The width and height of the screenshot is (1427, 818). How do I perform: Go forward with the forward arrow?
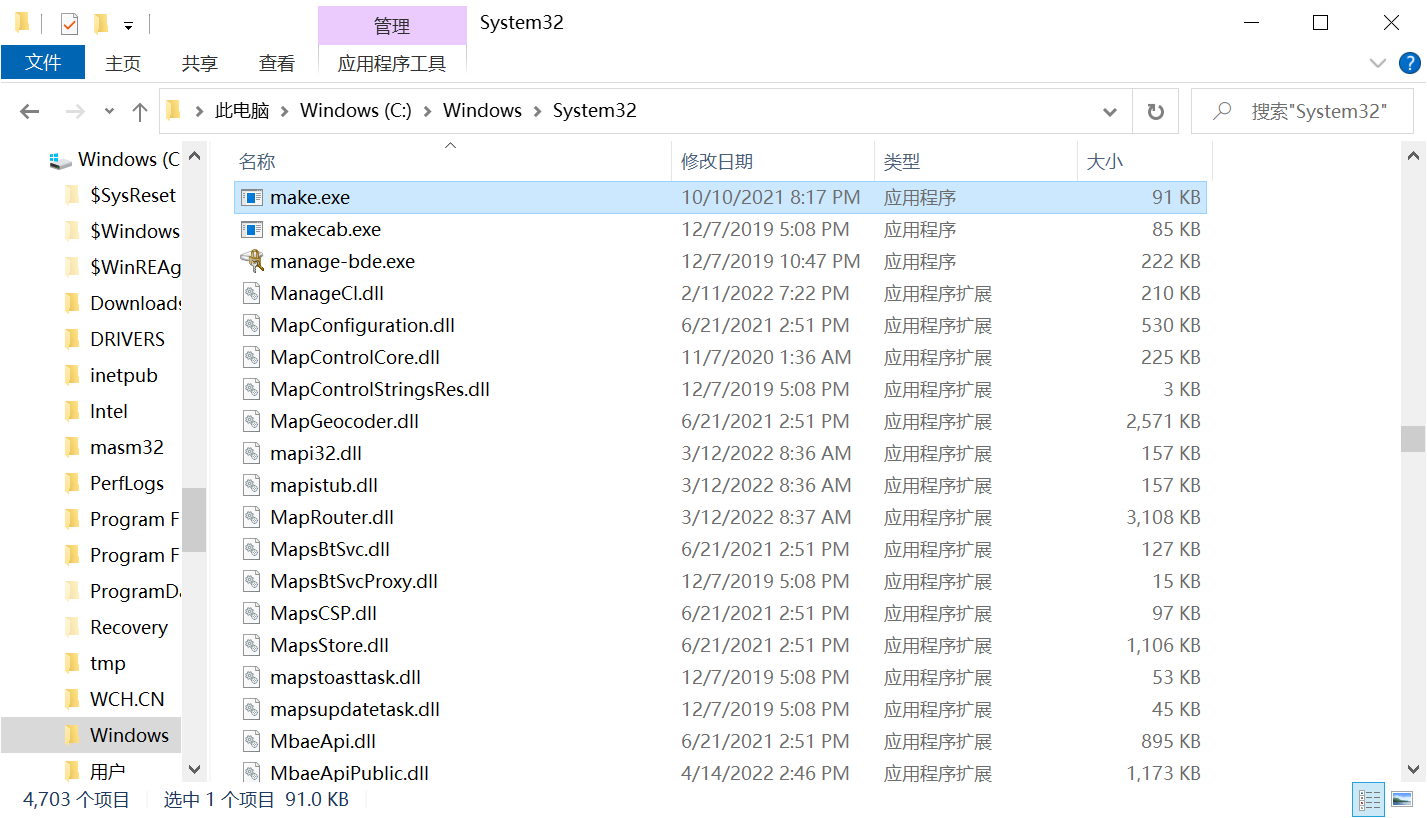pos(75,111)
